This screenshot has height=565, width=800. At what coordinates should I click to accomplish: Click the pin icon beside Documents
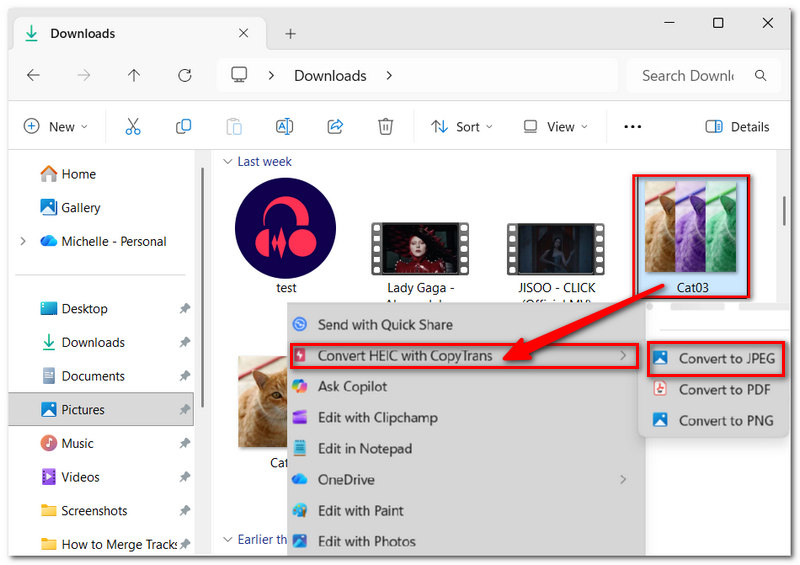click(185, 376)
